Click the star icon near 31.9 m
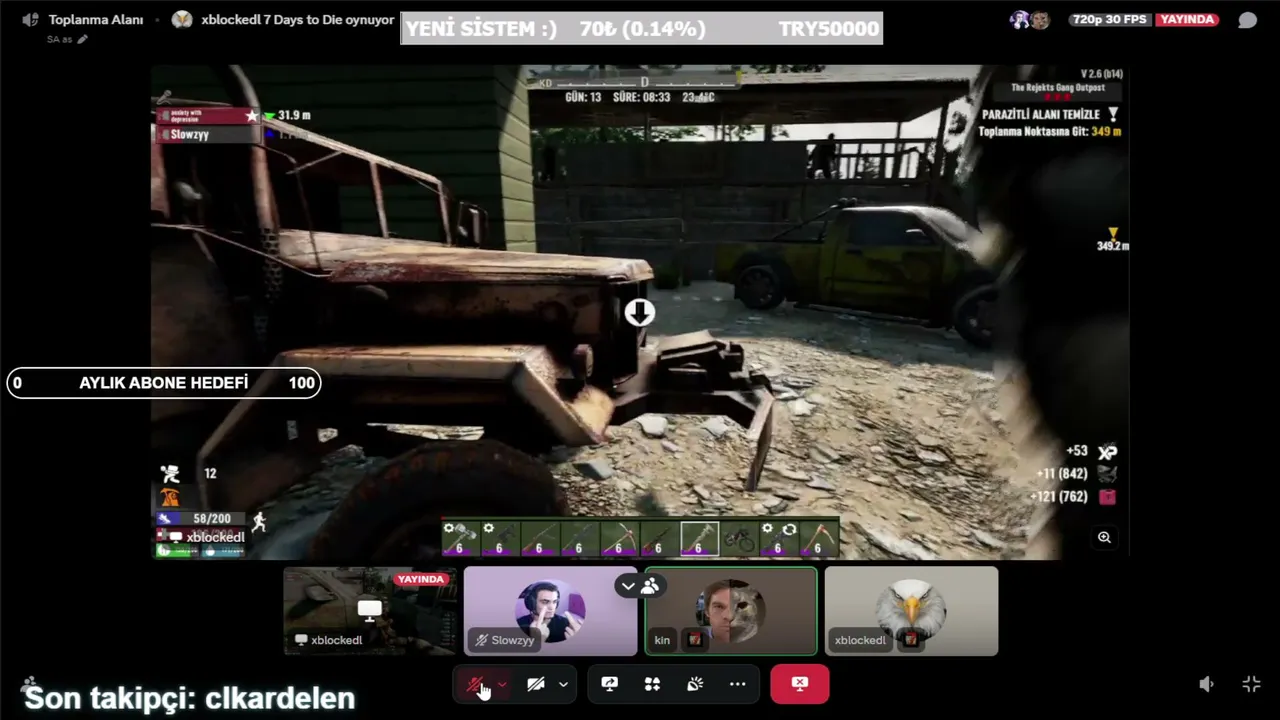The image size is (1280, 720). point(252,116)
